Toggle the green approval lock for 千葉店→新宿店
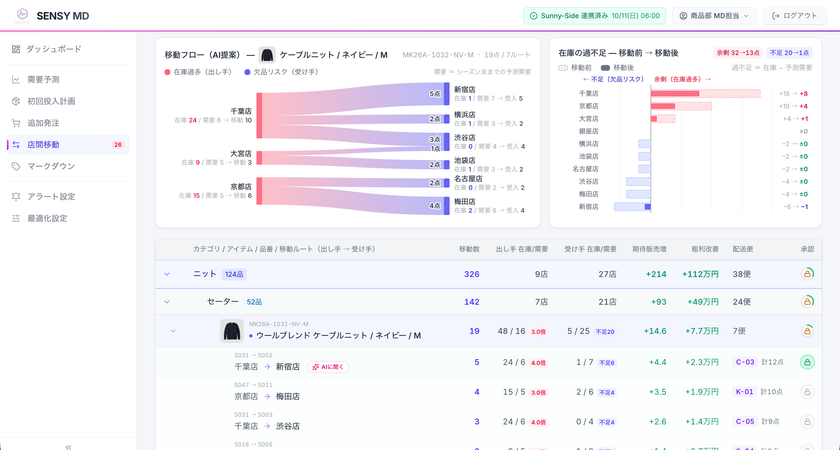 point(807,362)
